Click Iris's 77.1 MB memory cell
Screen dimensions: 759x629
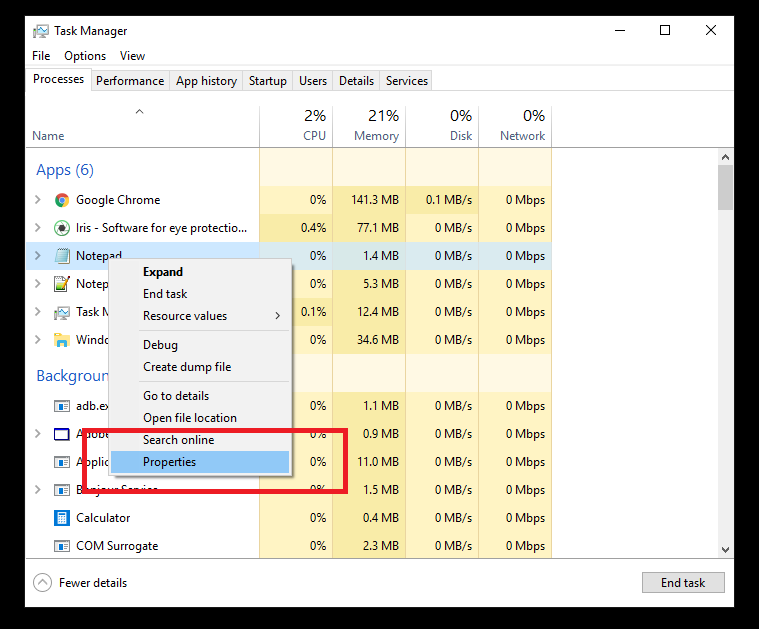pos(369,228)
